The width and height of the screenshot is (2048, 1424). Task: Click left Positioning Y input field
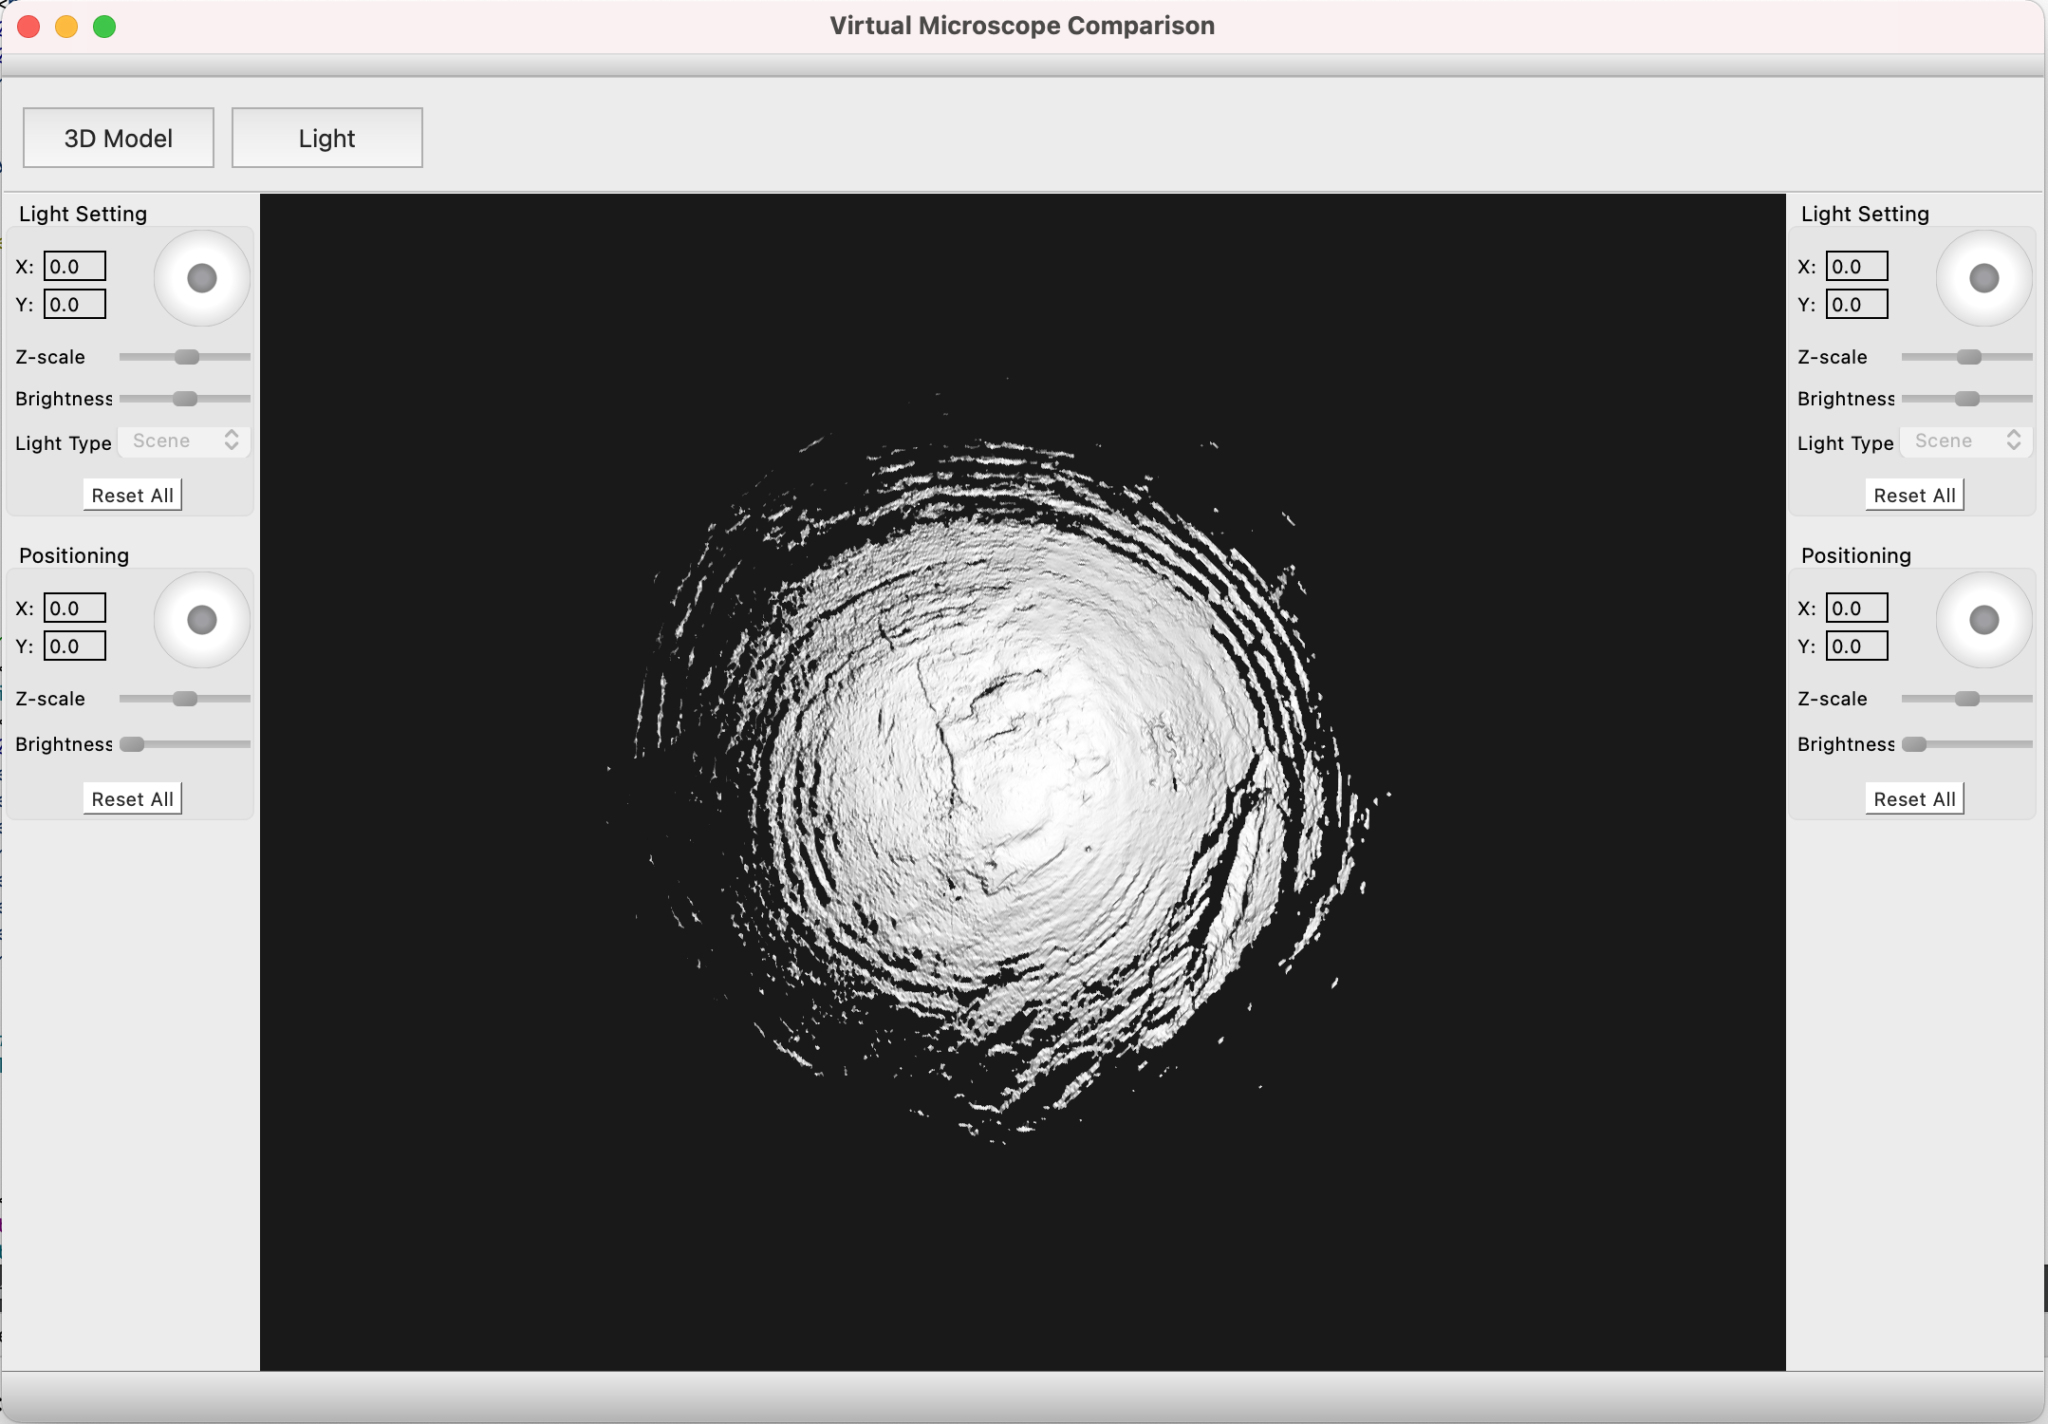click(x=75, y=646)
